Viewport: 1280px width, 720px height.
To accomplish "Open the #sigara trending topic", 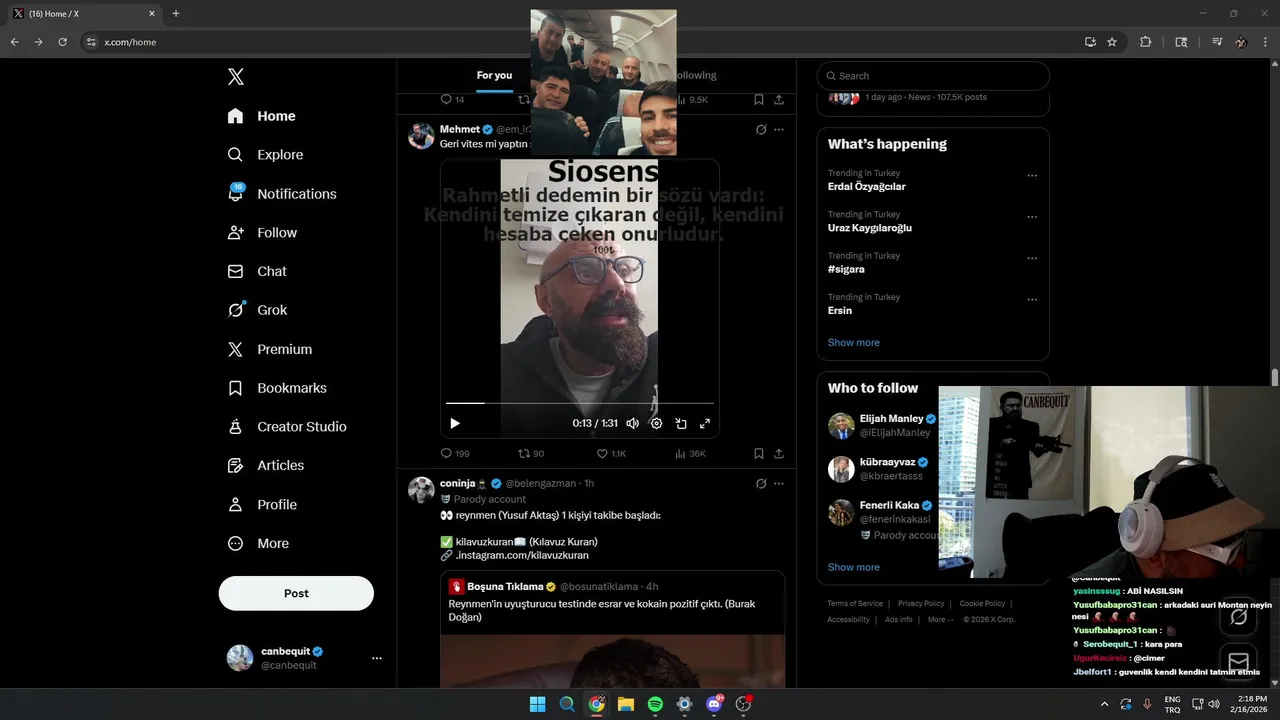I will click(x=846, y=269).
